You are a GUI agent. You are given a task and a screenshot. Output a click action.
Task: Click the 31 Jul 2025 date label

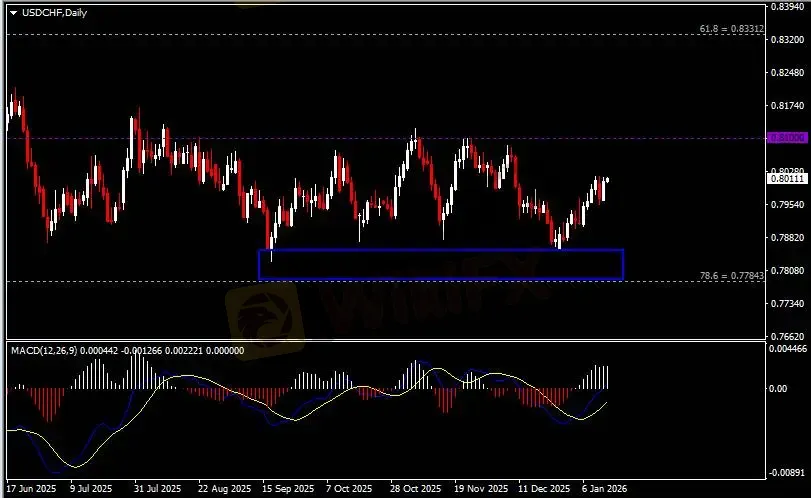157,489
